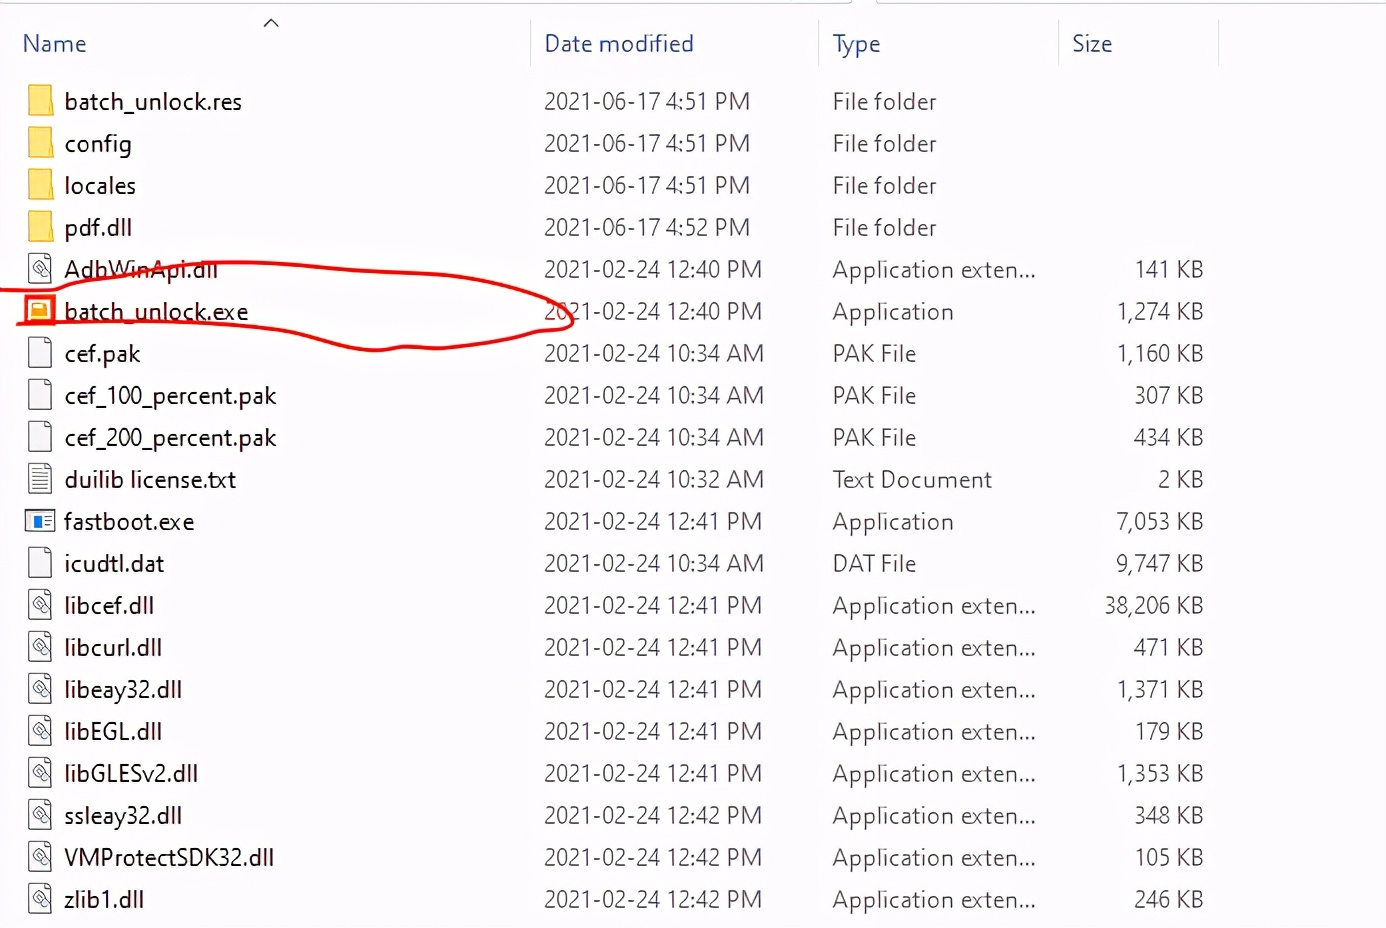
Task: Select the VMProtectSDK32.dll file icon
Action: coord(40,857)
